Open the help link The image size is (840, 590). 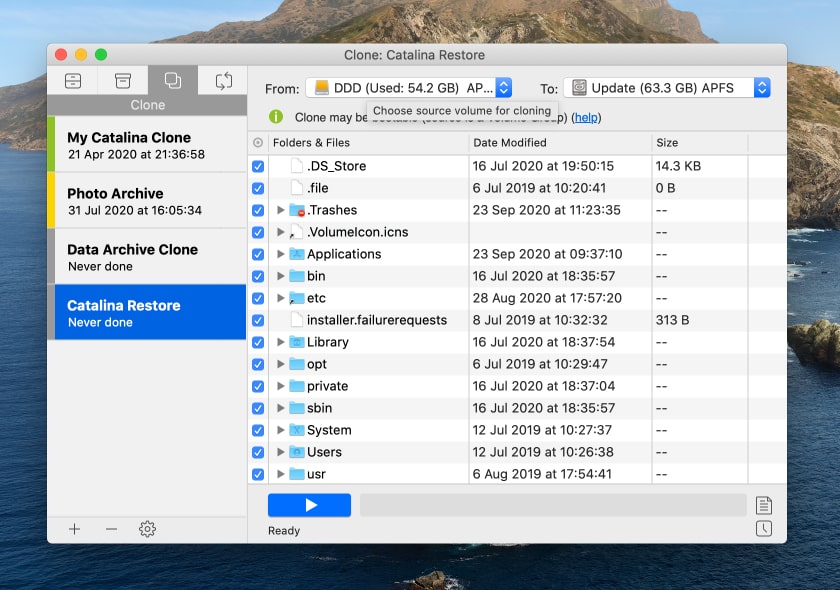click(586, 117)
